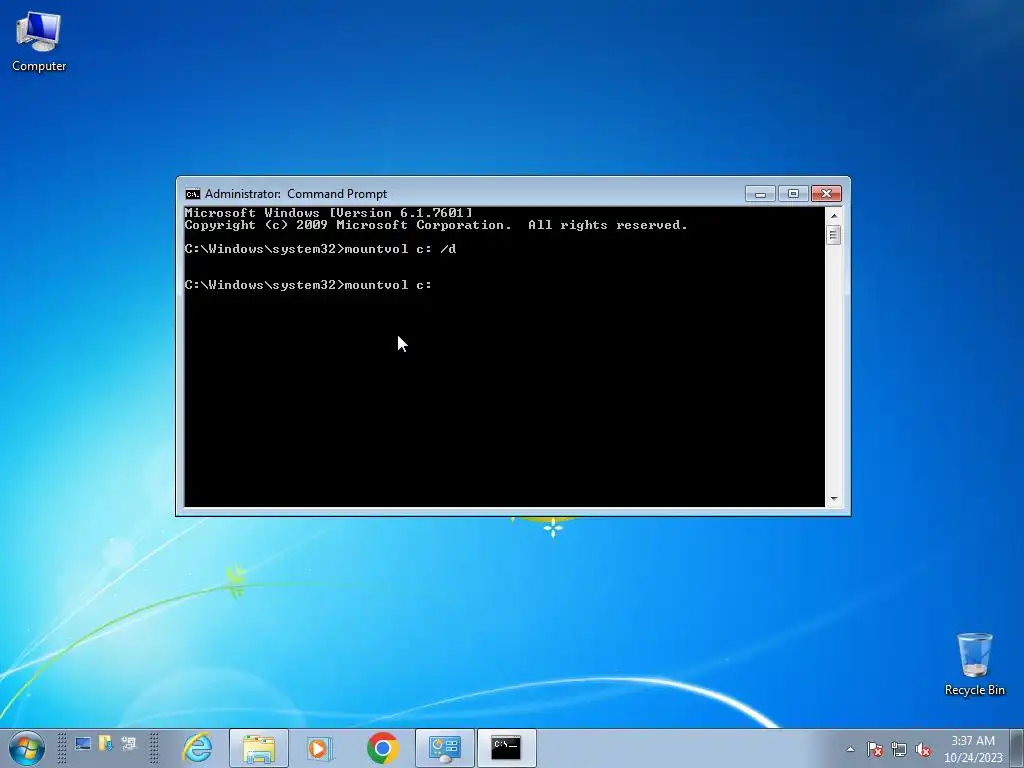Open the clock showing 3:37 AM

(x=973, y=749)
